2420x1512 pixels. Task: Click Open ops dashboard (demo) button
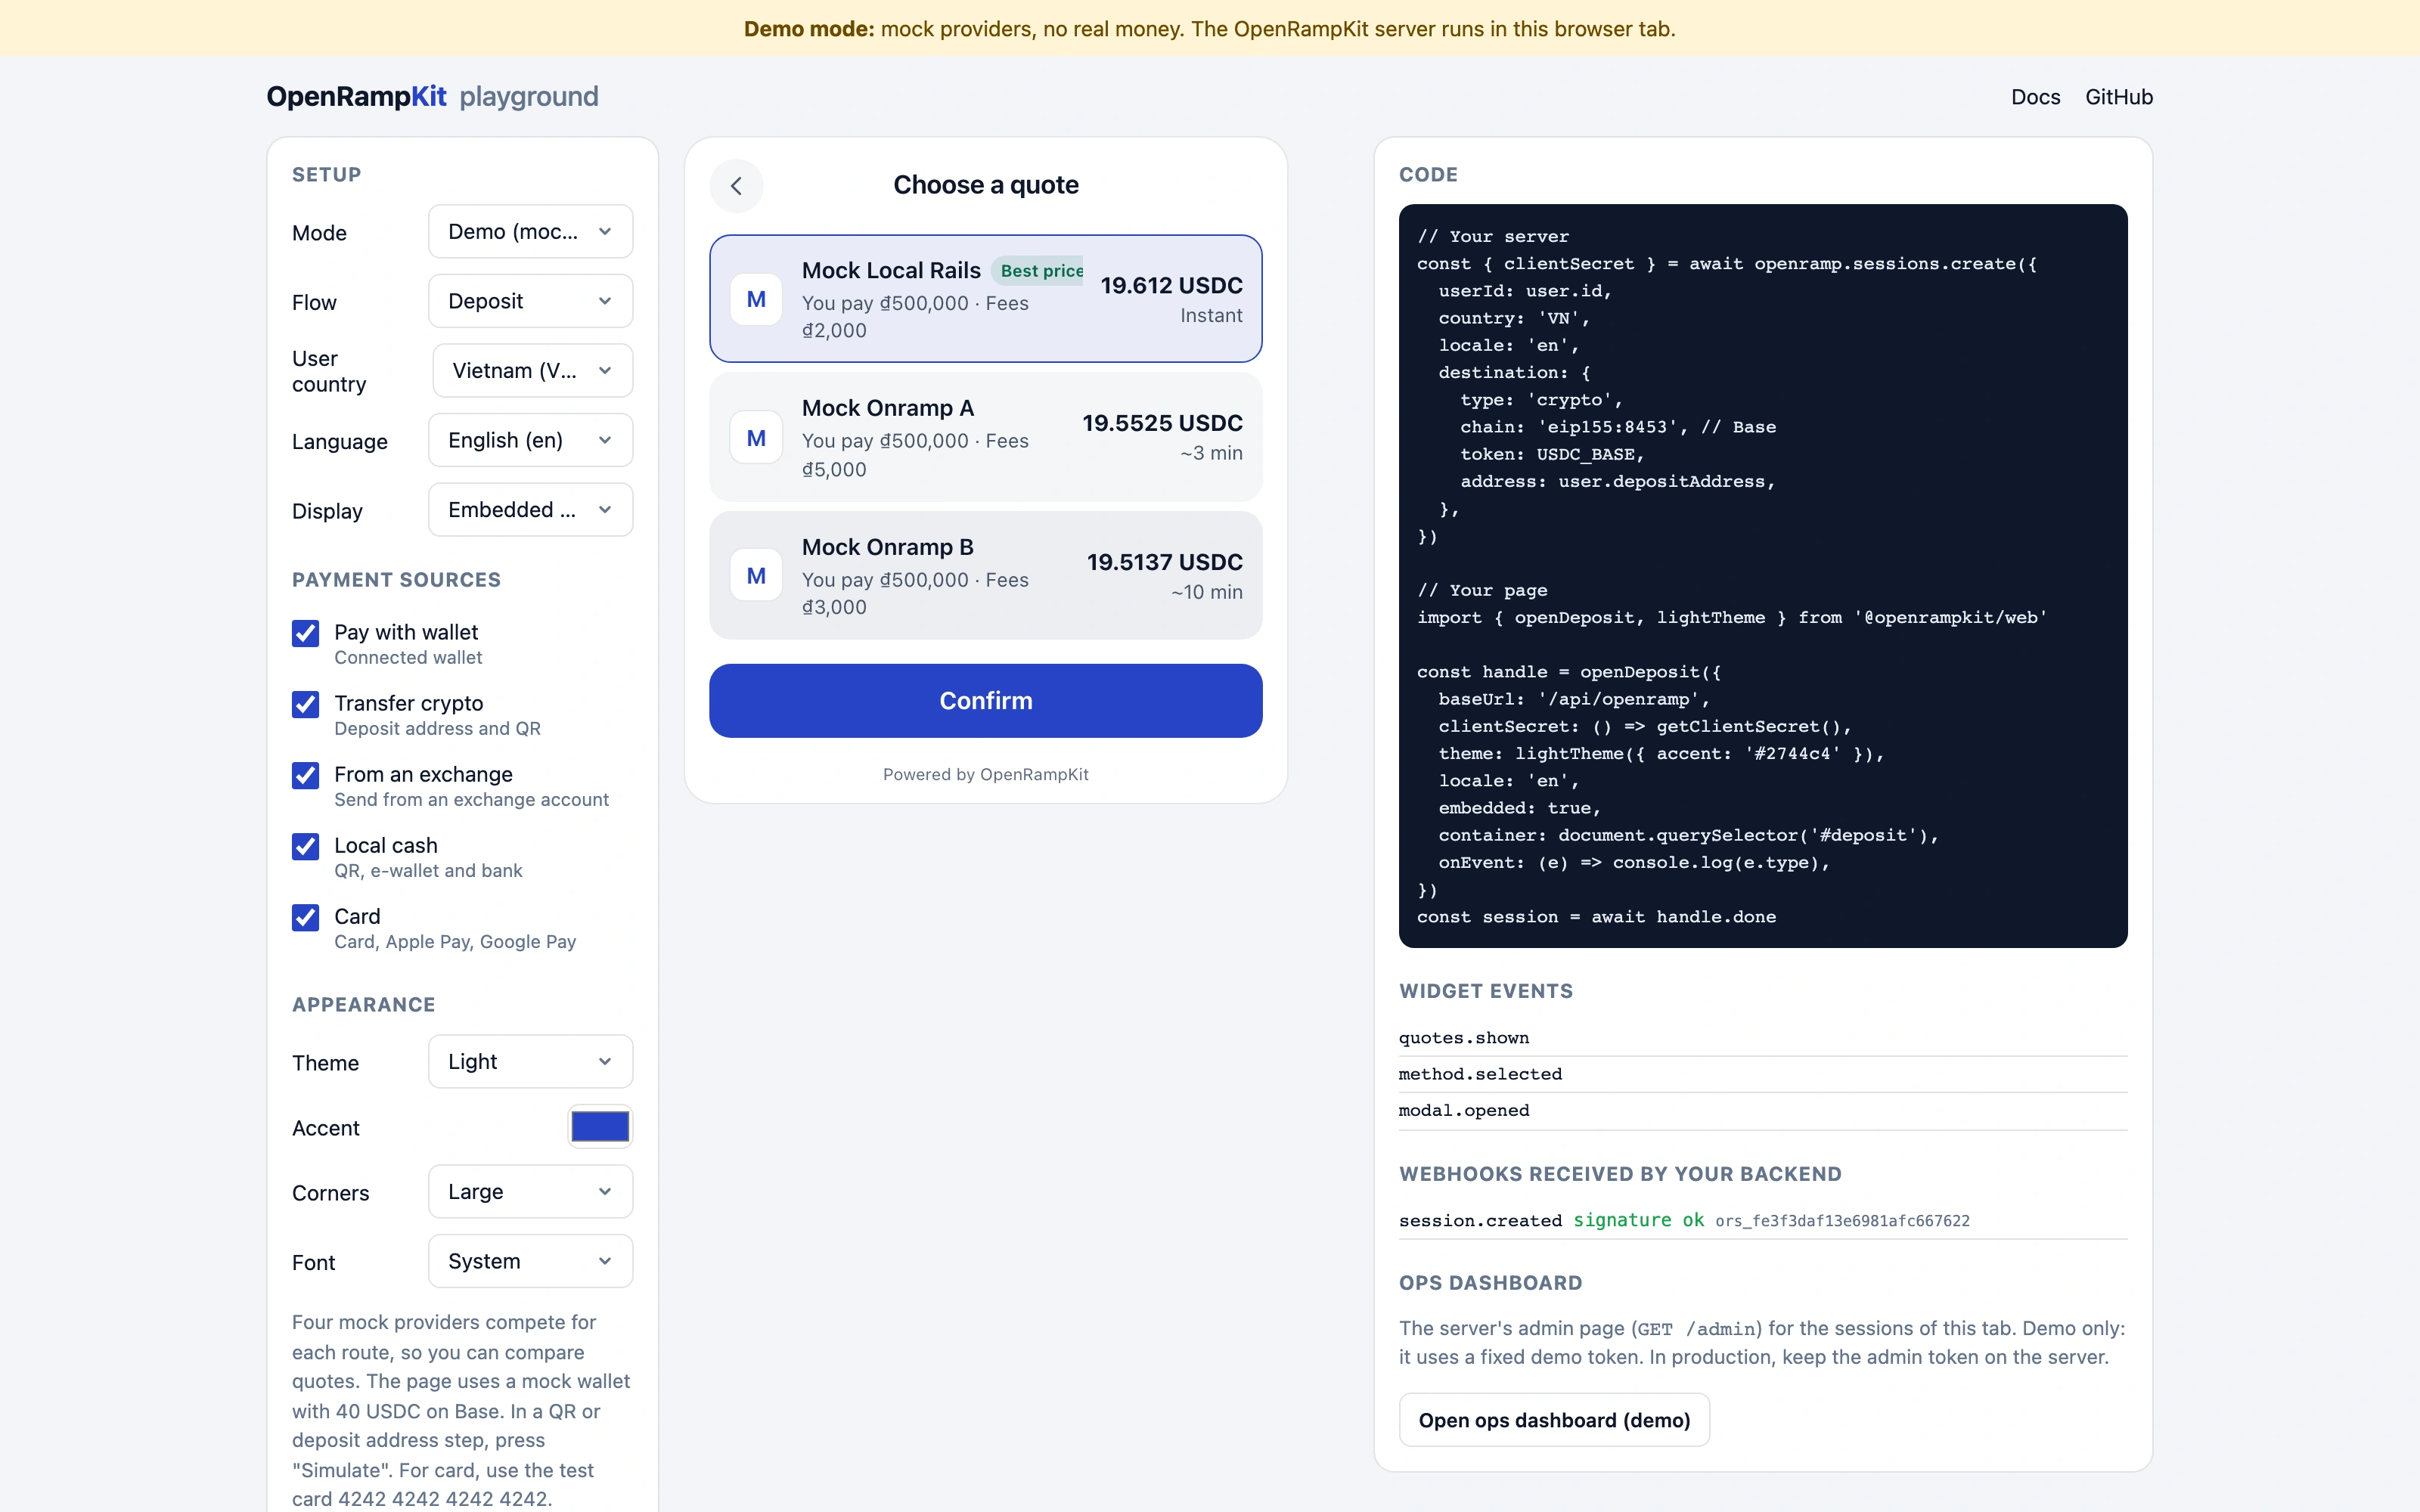coord(1554,1420)
